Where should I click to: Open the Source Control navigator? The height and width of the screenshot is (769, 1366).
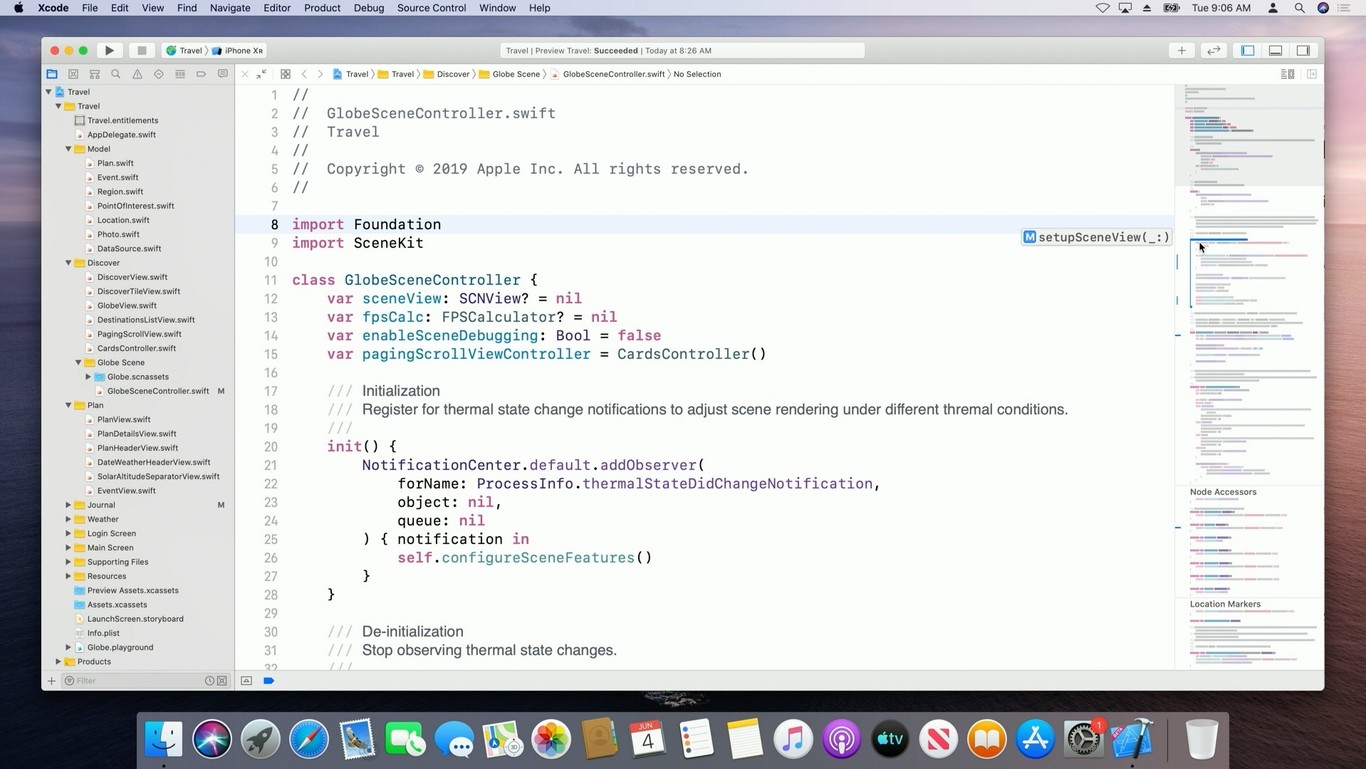[73, 74]
